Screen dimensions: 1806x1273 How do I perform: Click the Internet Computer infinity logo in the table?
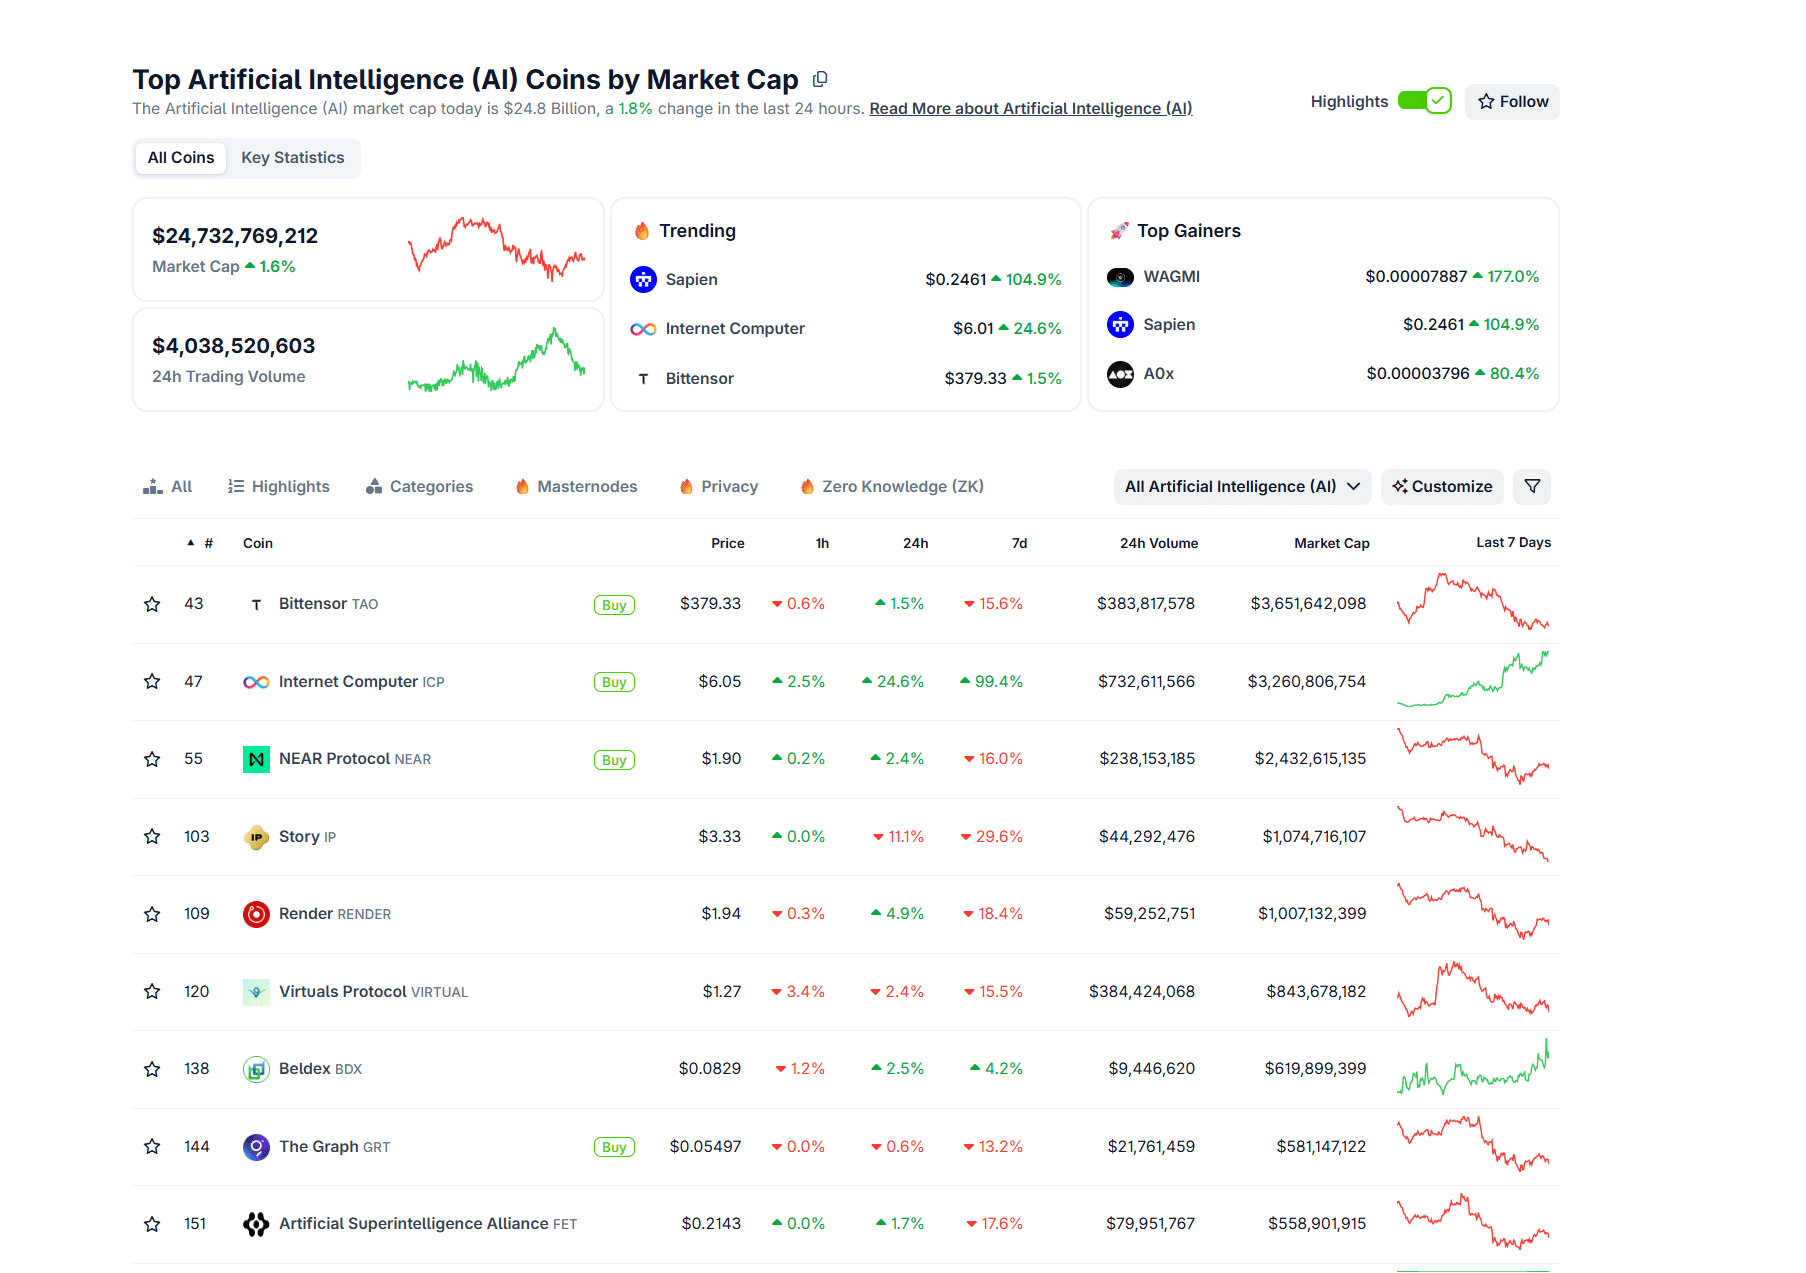256,682
